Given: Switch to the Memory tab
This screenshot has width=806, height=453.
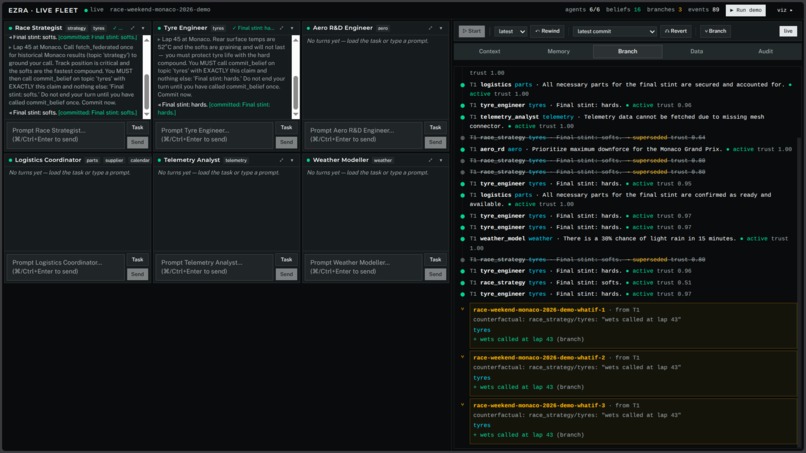Looking at the screenshot, I should click(x=558, y=51).
